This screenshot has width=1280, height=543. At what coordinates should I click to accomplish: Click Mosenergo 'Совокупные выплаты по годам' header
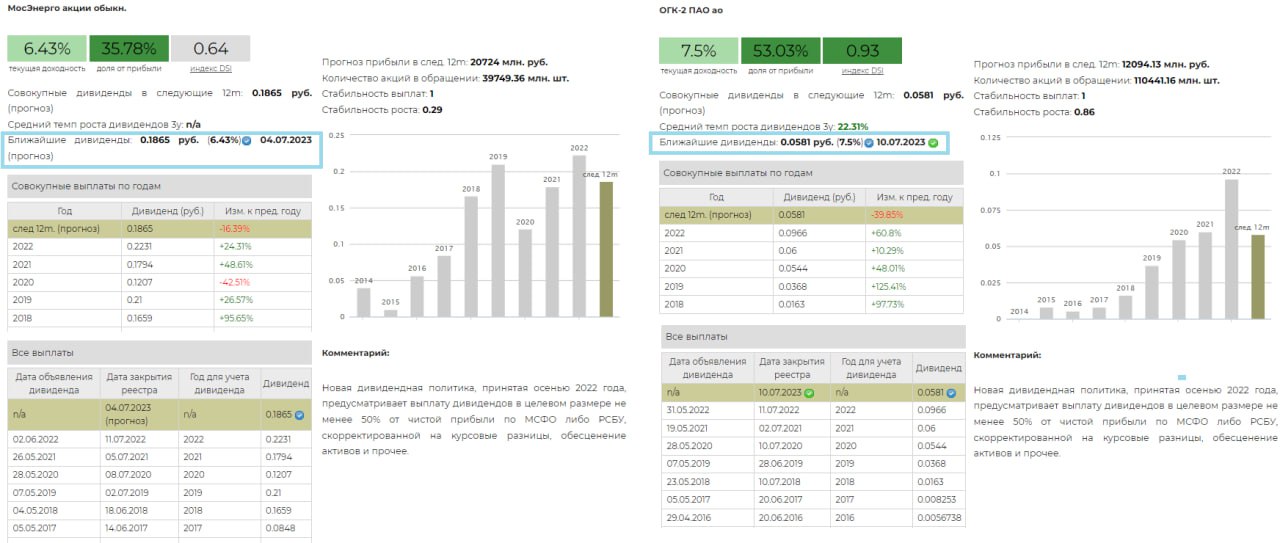click(x=159, y=186)
